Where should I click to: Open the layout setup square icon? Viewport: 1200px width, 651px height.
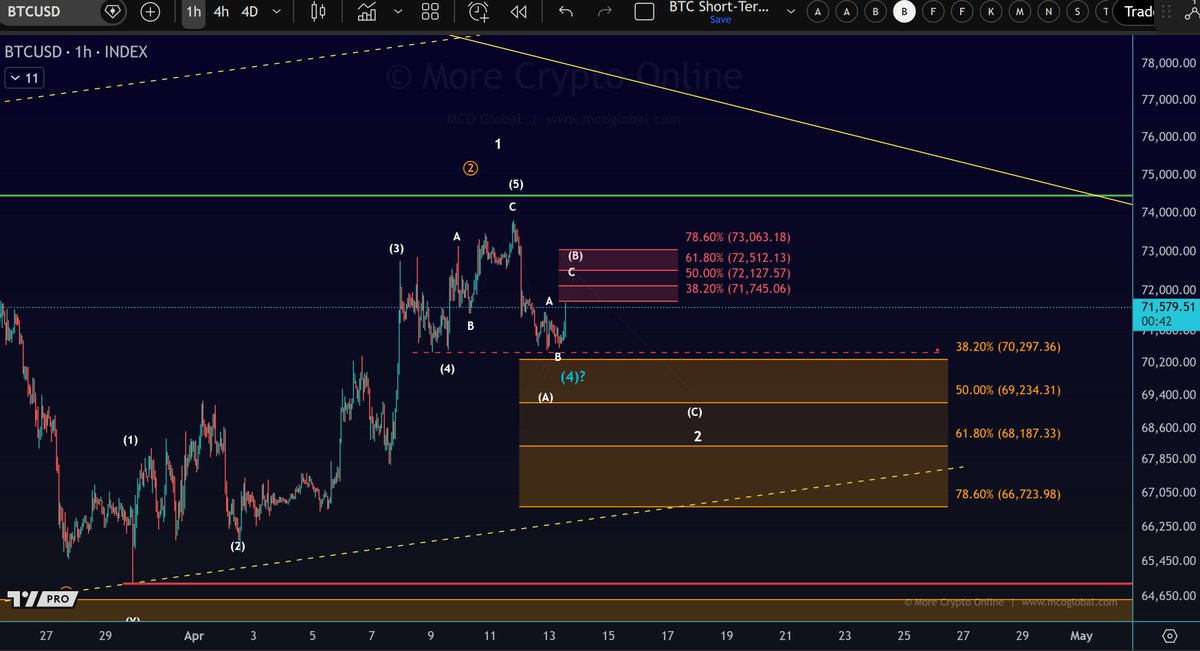[x=646, y=12]
